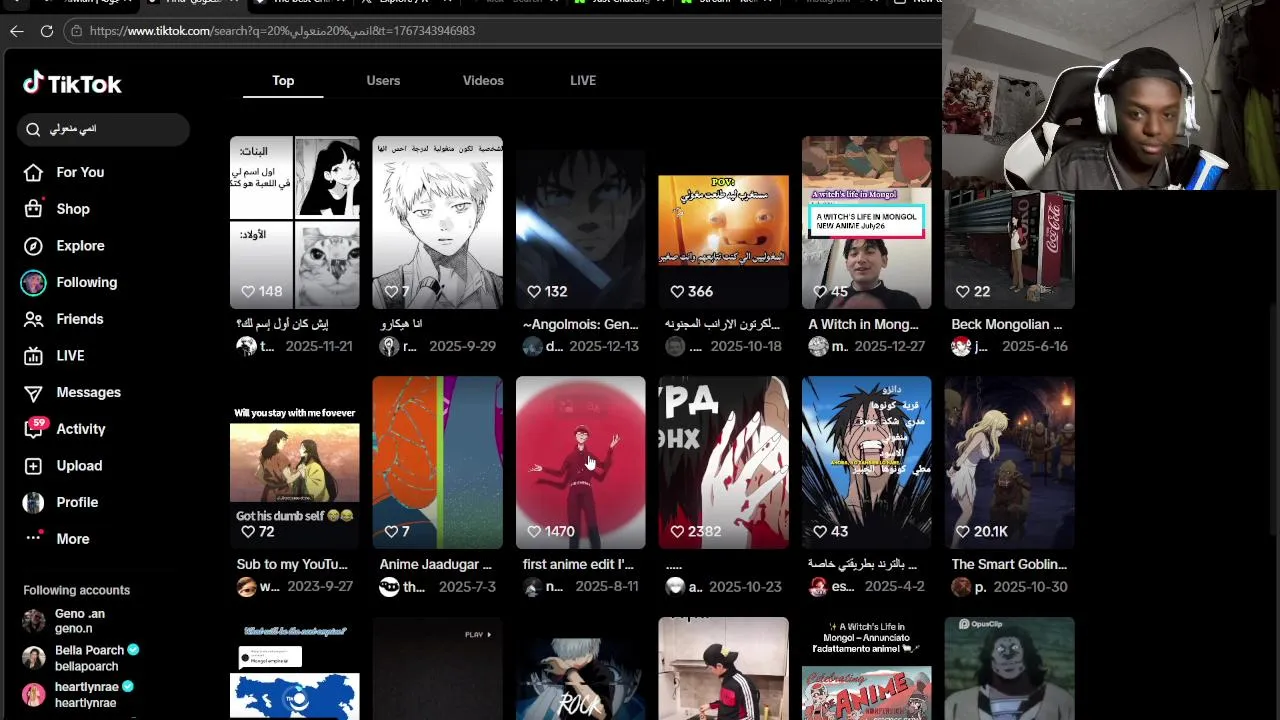Image resolution: width=1280 pixels, height=720 pixels.
Task: Open the 'Will you stay with me' video
Action: (x=295, y=462)
